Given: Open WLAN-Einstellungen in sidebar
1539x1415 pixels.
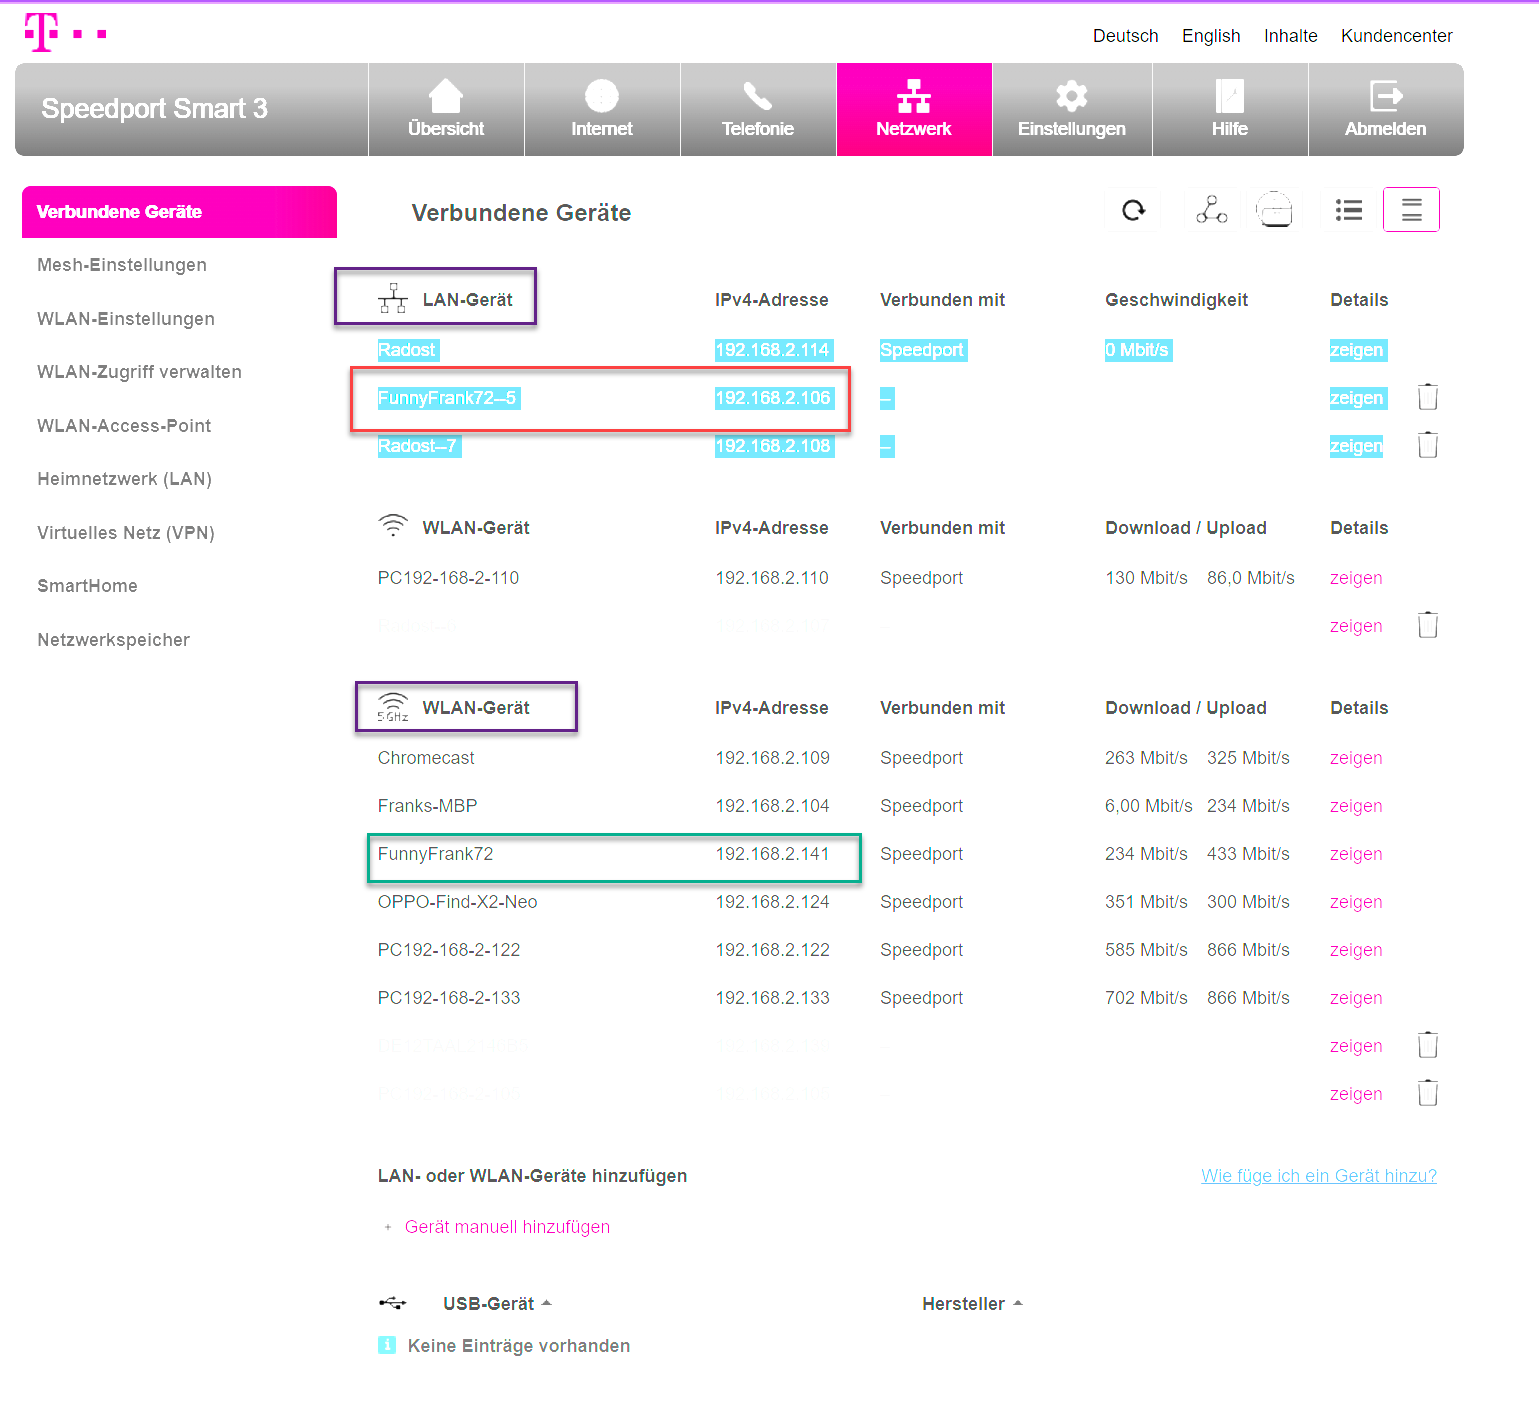Looking at the screenshot, I should tap(126, 319).
